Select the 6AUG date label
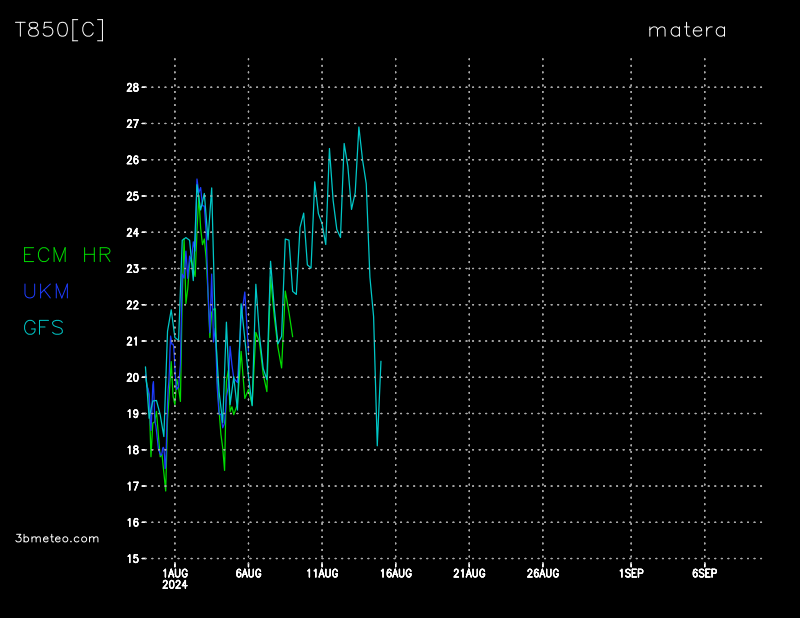This screenshot has width=800, height=618. point(248,573)
